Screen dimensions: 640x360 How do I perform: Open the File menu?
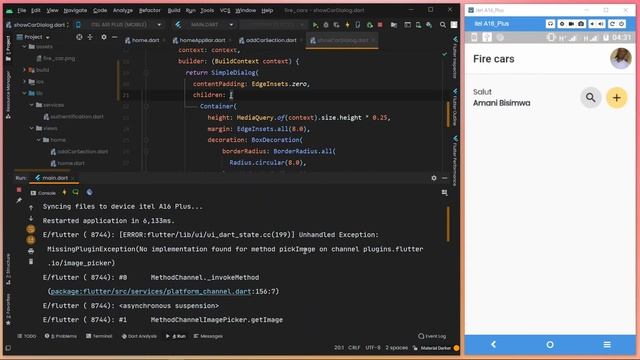[22, 10]
